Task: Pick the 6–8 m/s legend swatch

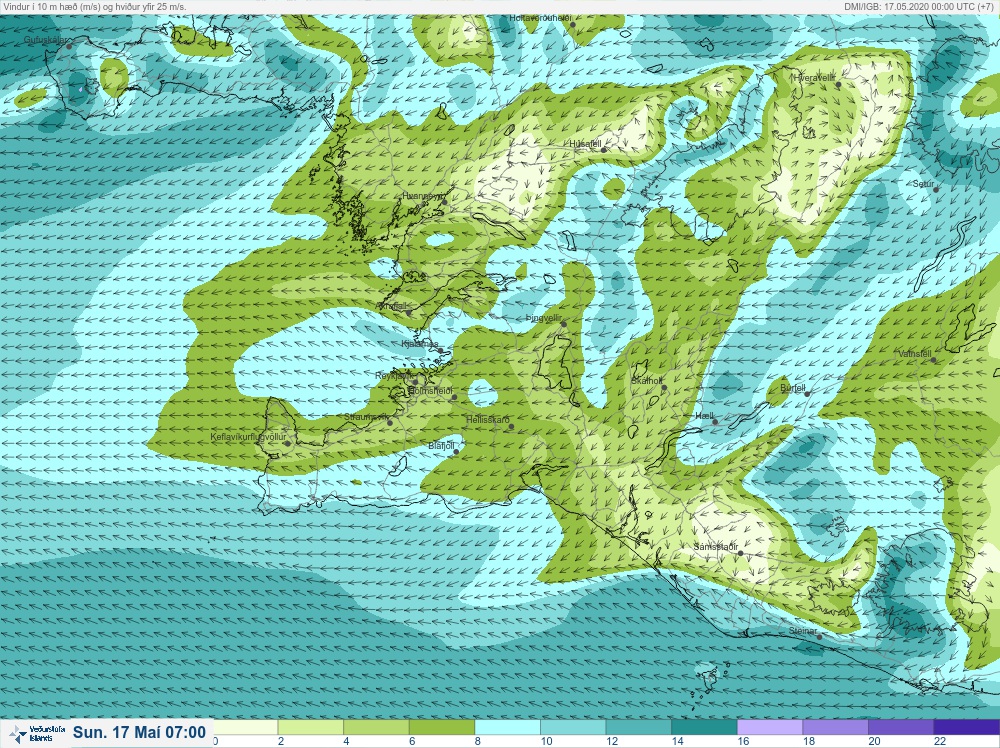Action: [x=442, y=728]
